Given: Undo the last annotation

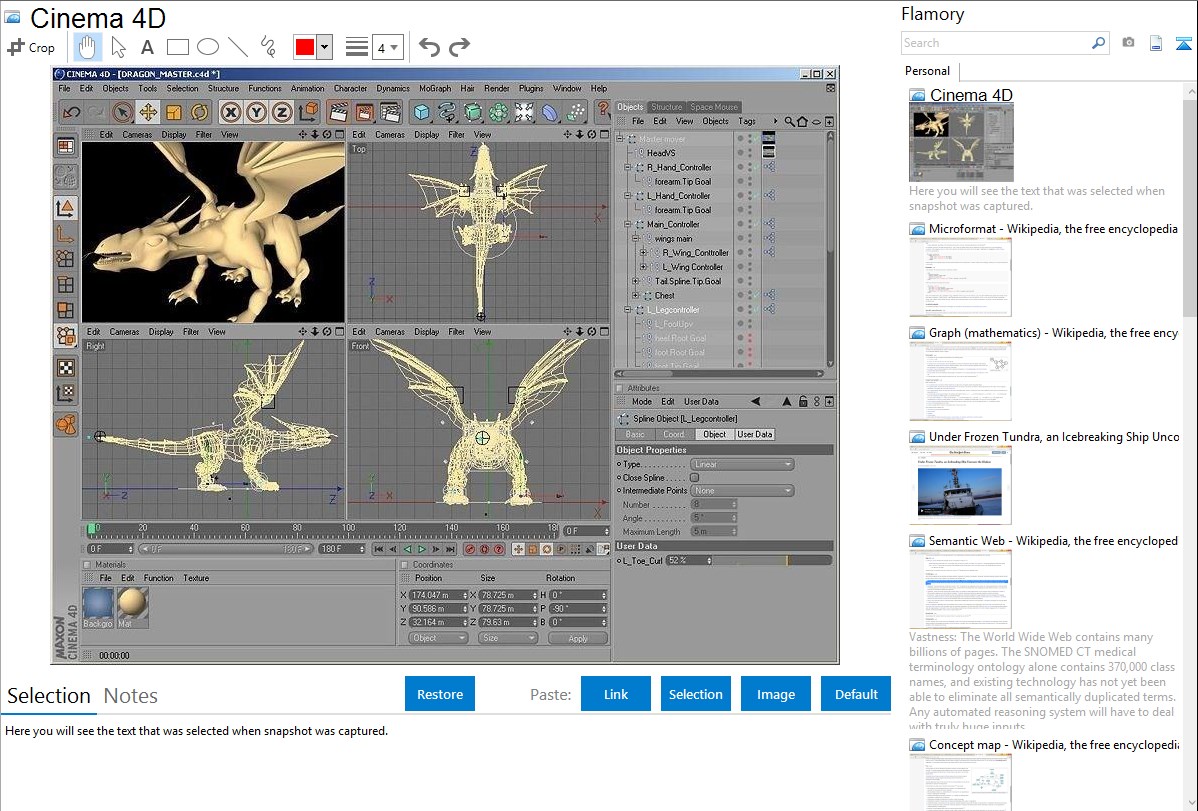Looking at the screenshot, I should pyautogui.click(x=429, y=47).
